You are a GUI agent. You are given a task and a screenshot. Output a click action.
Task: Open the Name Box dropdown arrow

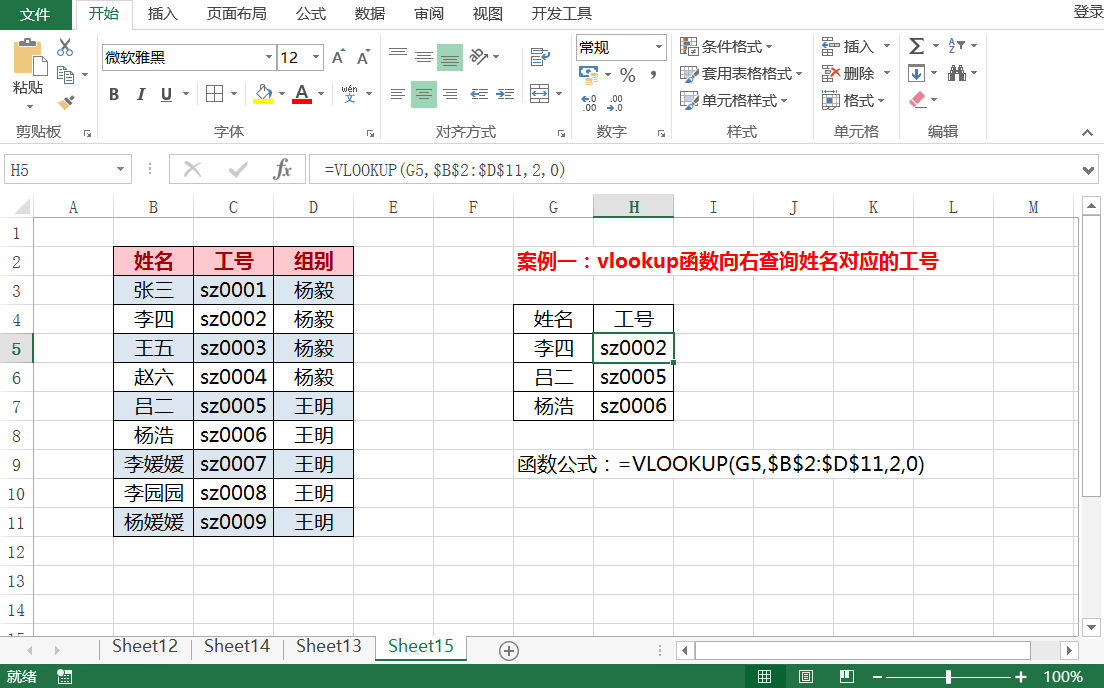tap(120, 169)
